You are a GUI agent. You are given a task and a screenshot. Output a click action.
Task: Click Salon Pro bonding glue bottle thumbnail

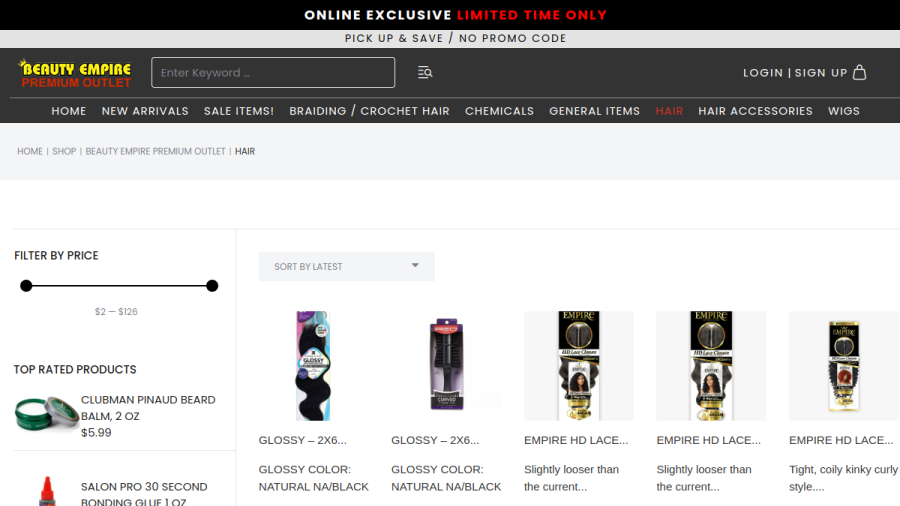tap(47, 491)
